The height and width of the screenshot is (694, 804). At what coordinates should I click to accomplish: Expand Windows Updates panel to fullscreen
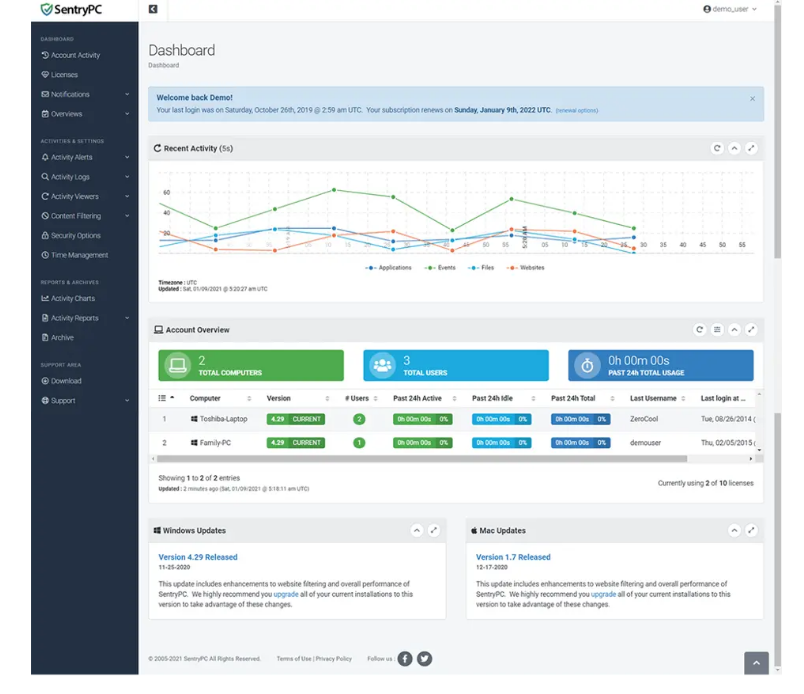point(434,530)
